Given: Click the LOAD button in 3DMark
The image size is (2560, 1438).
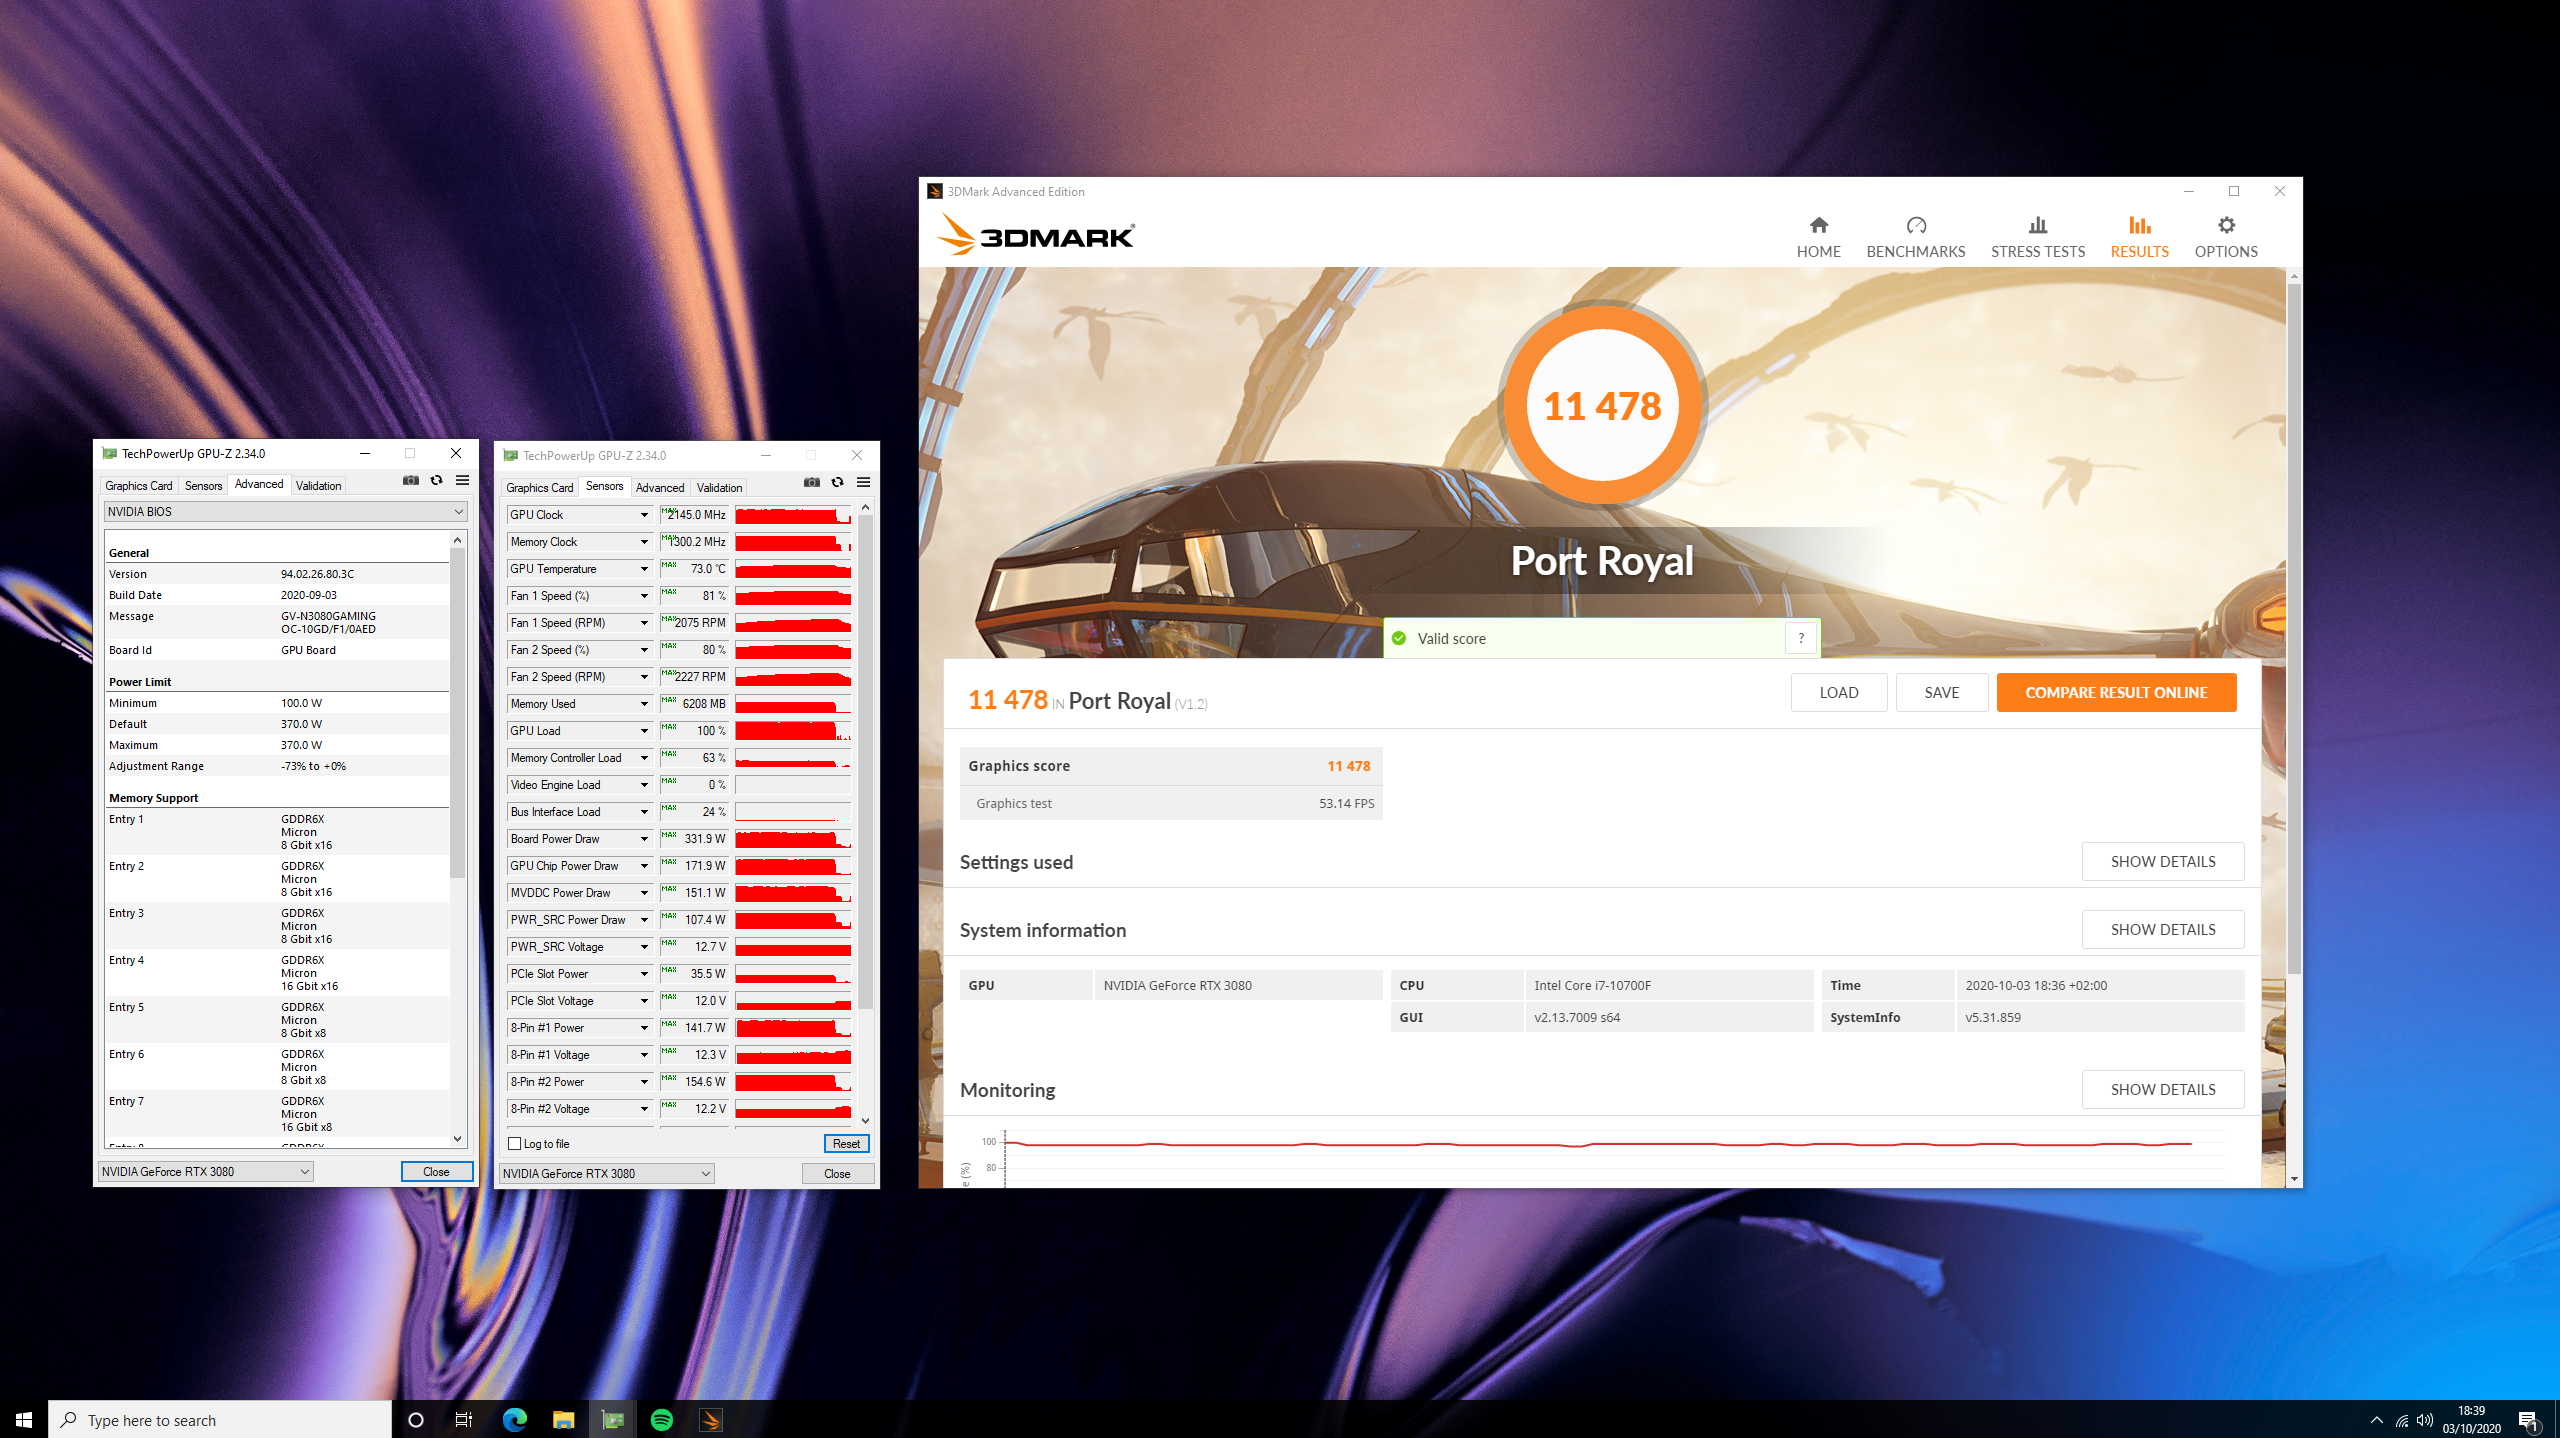Looking at the screenshot, I should [x=1839, y=692].
